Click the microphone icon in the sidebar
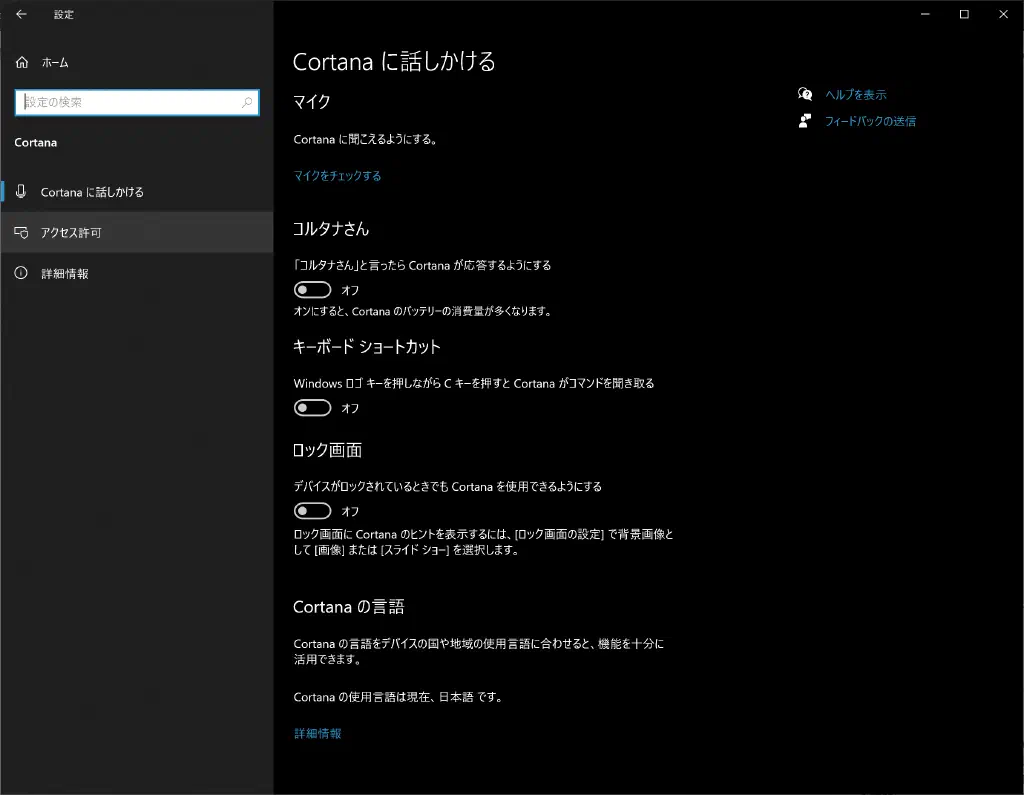Screen dimensions: 1024x795 (22, 191)
